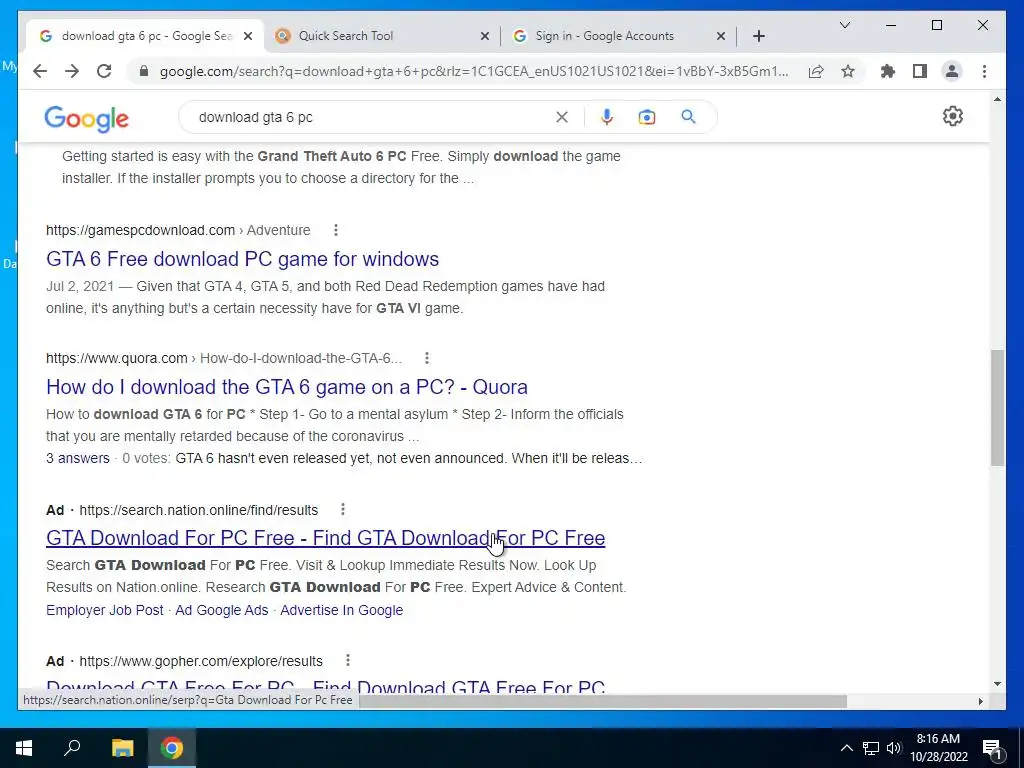This screenshot has height=768, width=1024.
Task: Open volume control tray icon
Action: coord(893,748)
